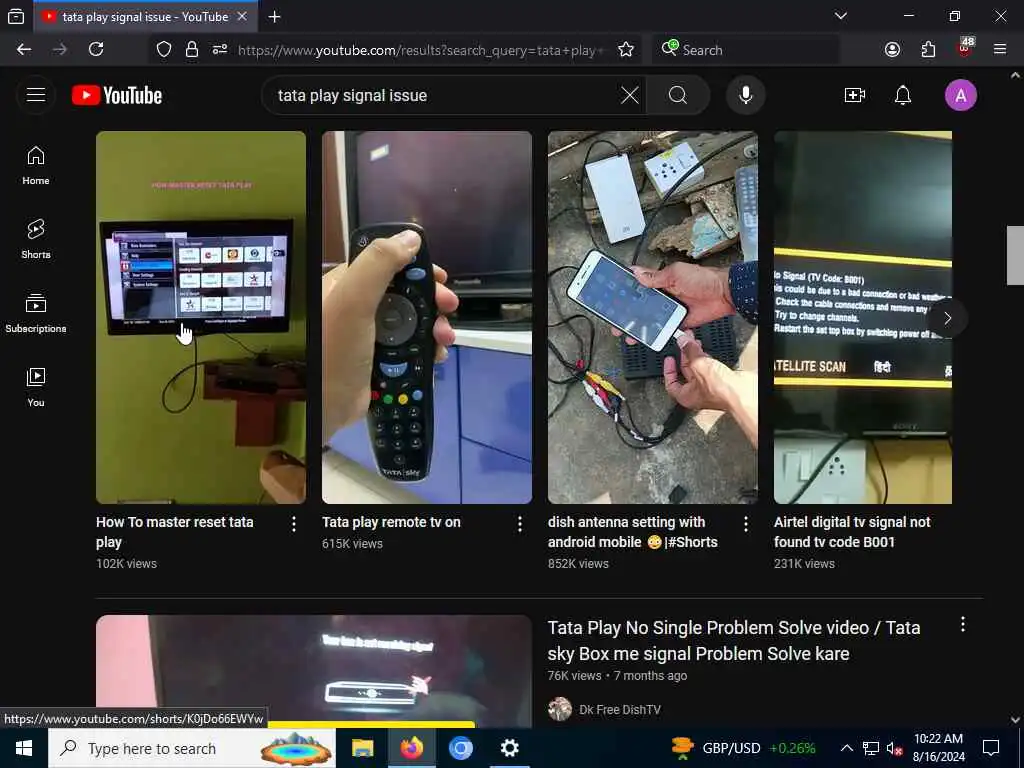This screenshot has height=768, width=1024.
Task: Open the tracking protection shield
Action: tap(164, 50)
